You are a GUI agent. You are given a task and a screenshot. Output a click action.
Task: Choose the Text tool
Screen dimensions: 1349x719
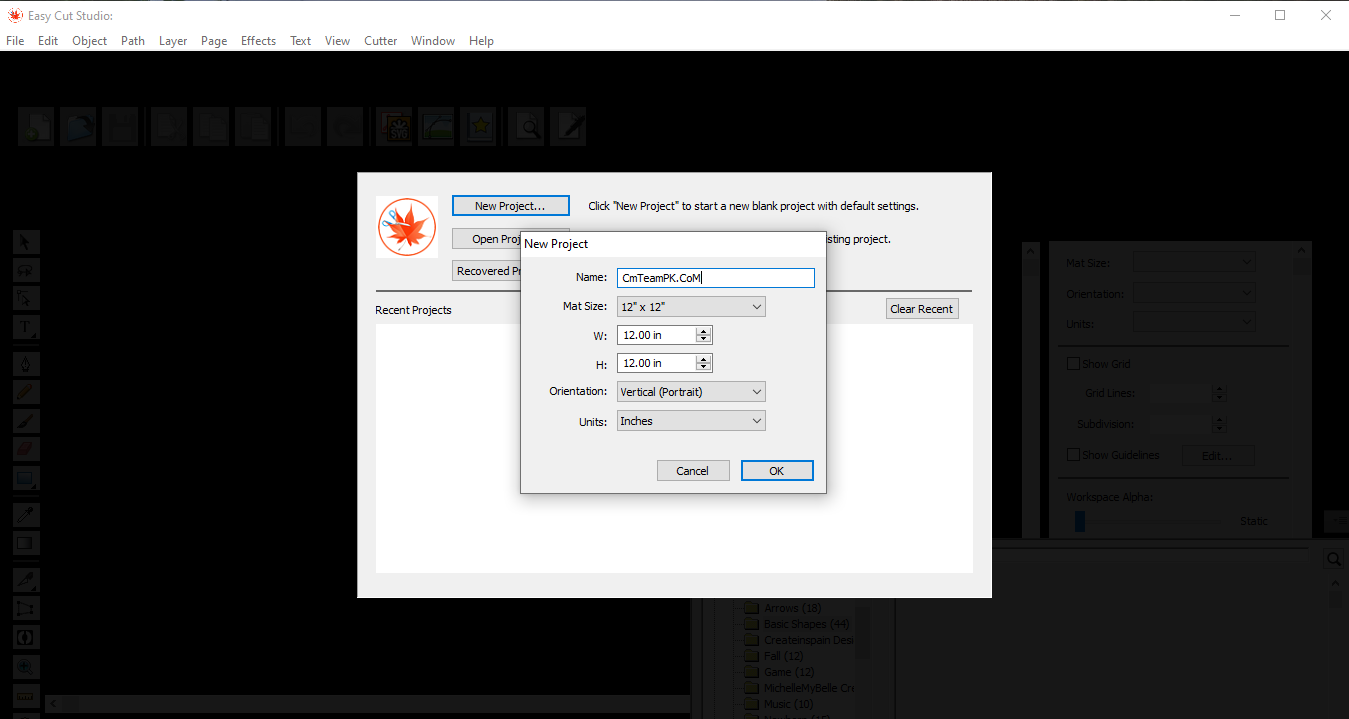click(26, 327)
